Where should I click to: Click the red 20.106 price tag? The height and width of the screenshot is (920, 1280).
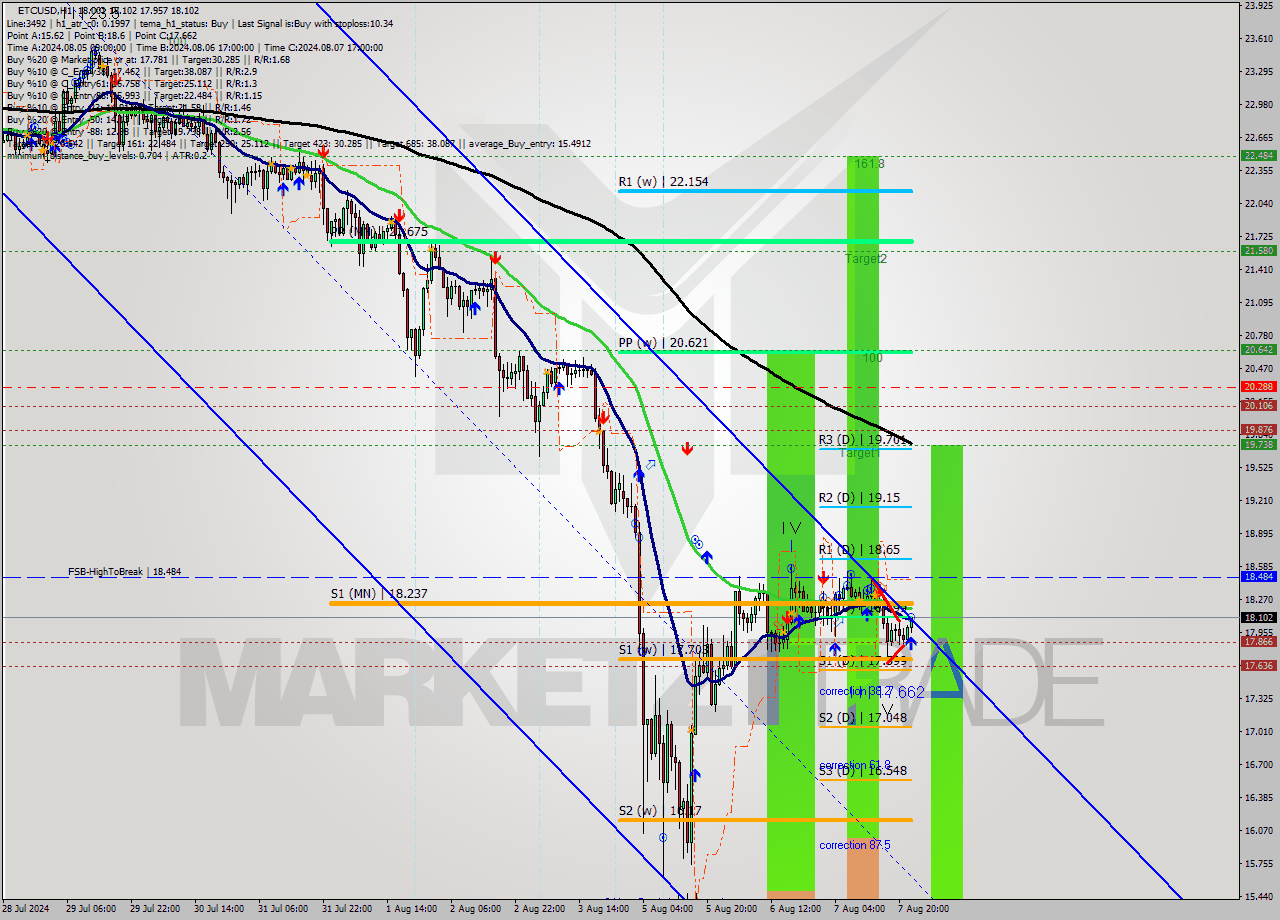(x=1257, y=406)
